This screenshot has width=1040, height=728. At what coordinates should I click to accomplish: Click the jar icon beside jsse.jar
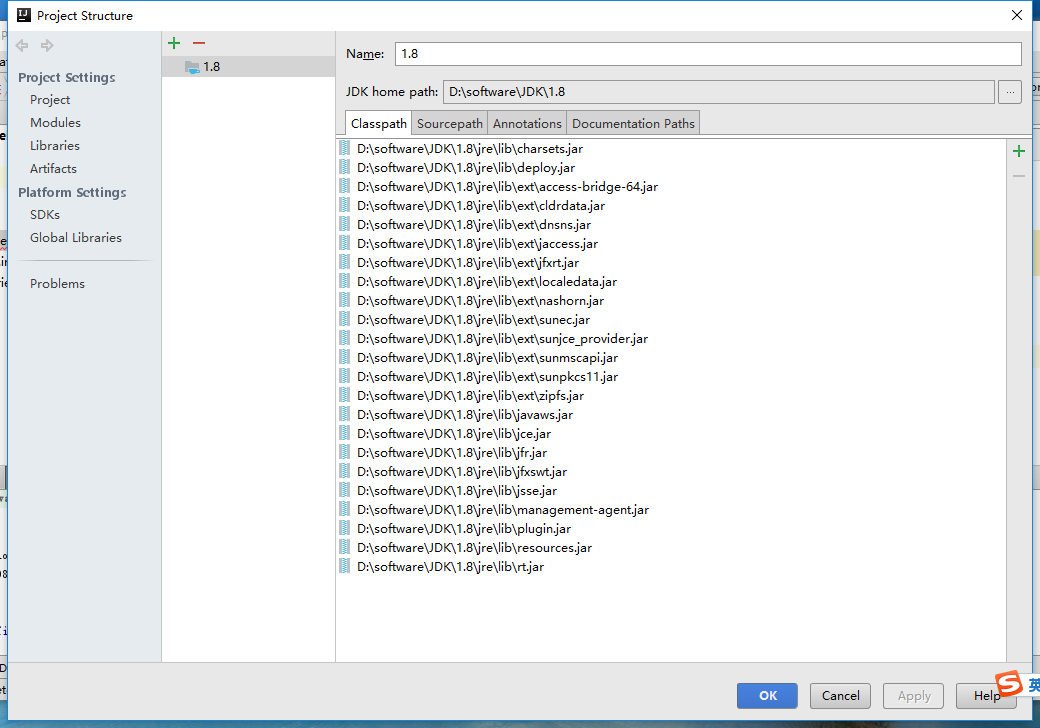[x=344, y=490]
